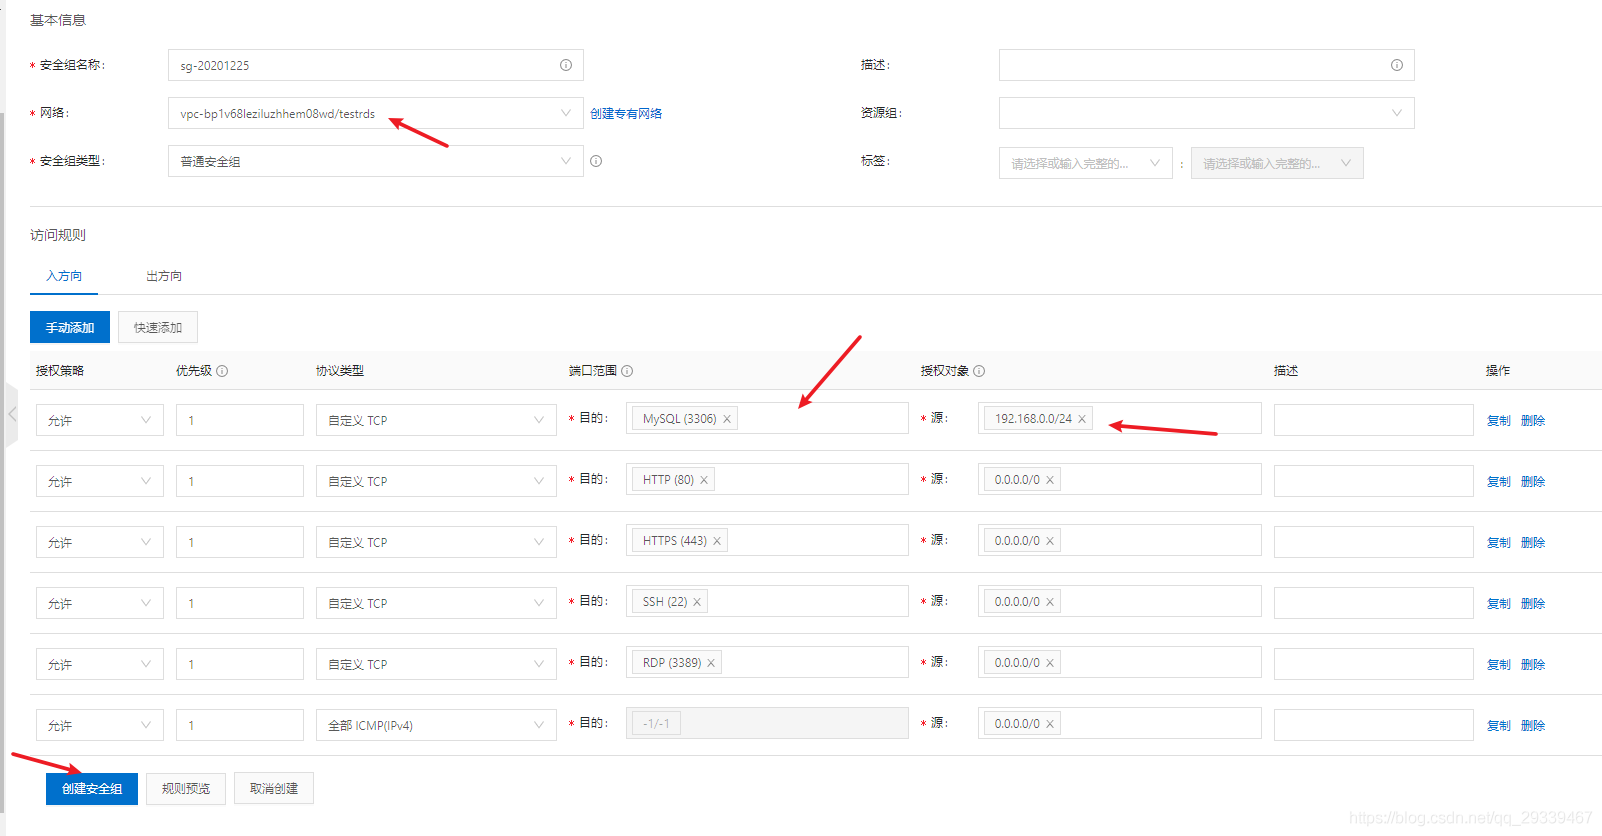Click priority field in MySQL row

pyautogui.click(x=240, y=420)
